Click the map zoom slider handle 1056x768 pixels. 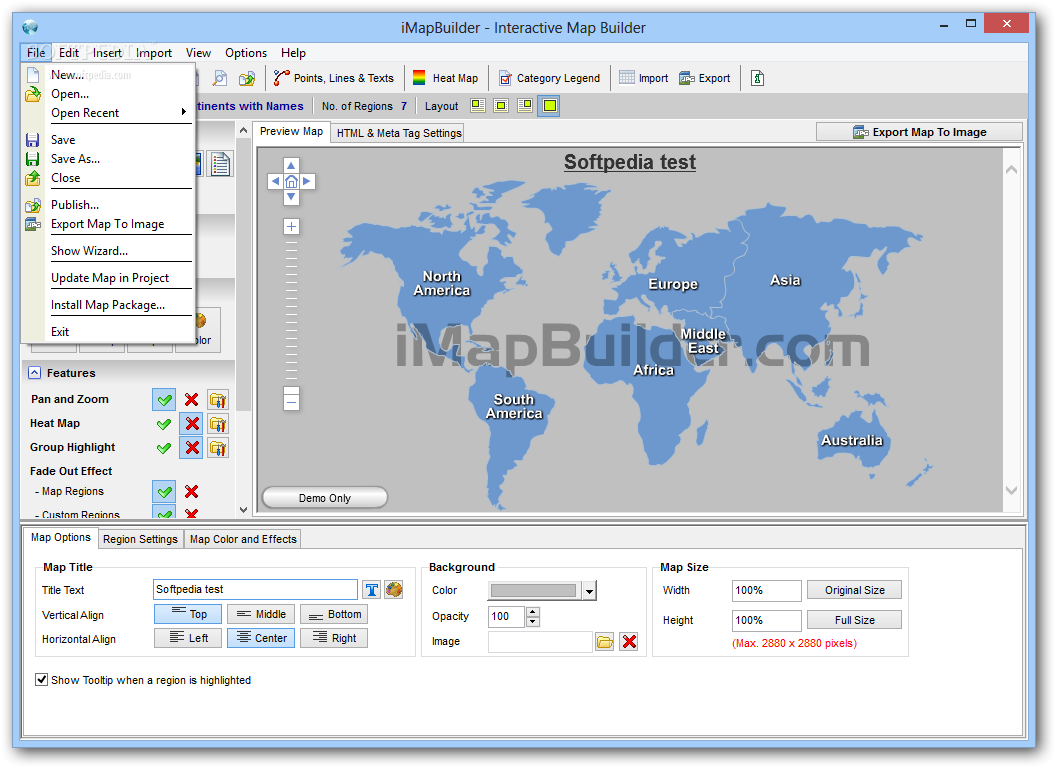(x=291, y=391)
